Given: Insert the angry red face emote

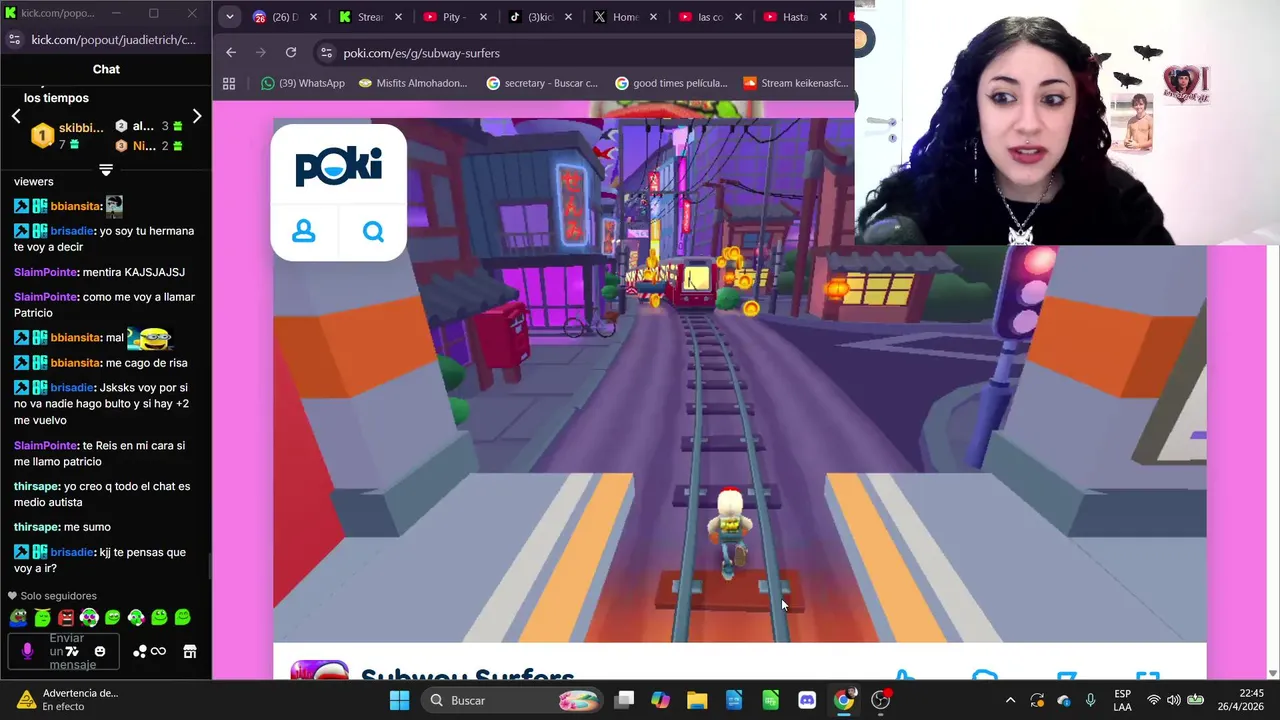Looking at the screenshot, I should click(x=66, y=618).
